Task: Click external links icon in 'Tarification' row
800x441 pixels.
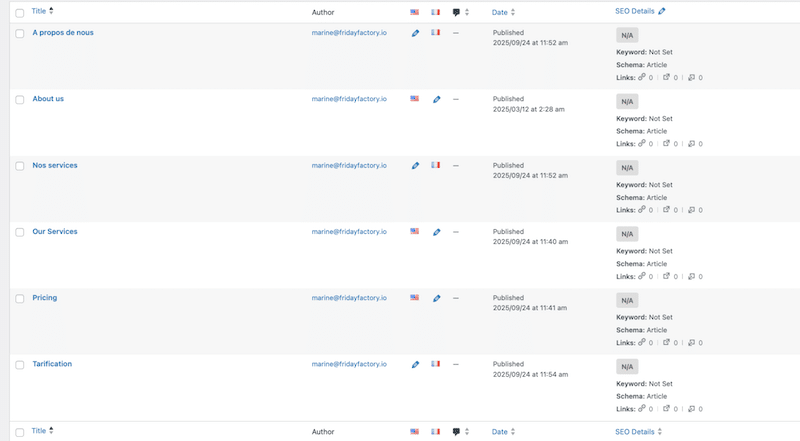Action: click(666, 409)
